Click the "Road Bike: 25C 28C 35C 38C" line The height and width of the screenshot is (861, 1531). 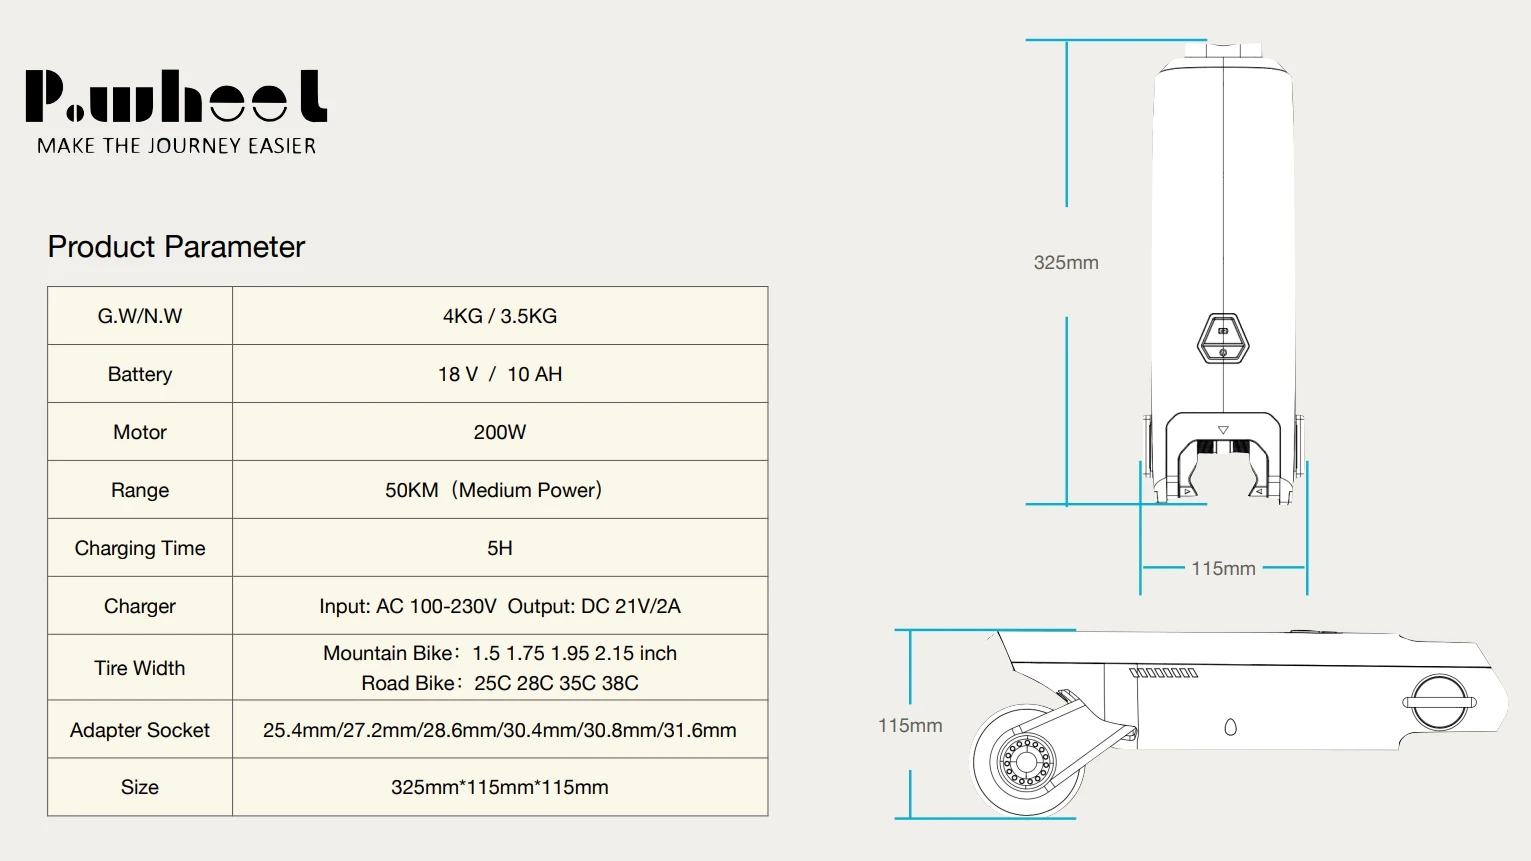[x=500, y=683]
